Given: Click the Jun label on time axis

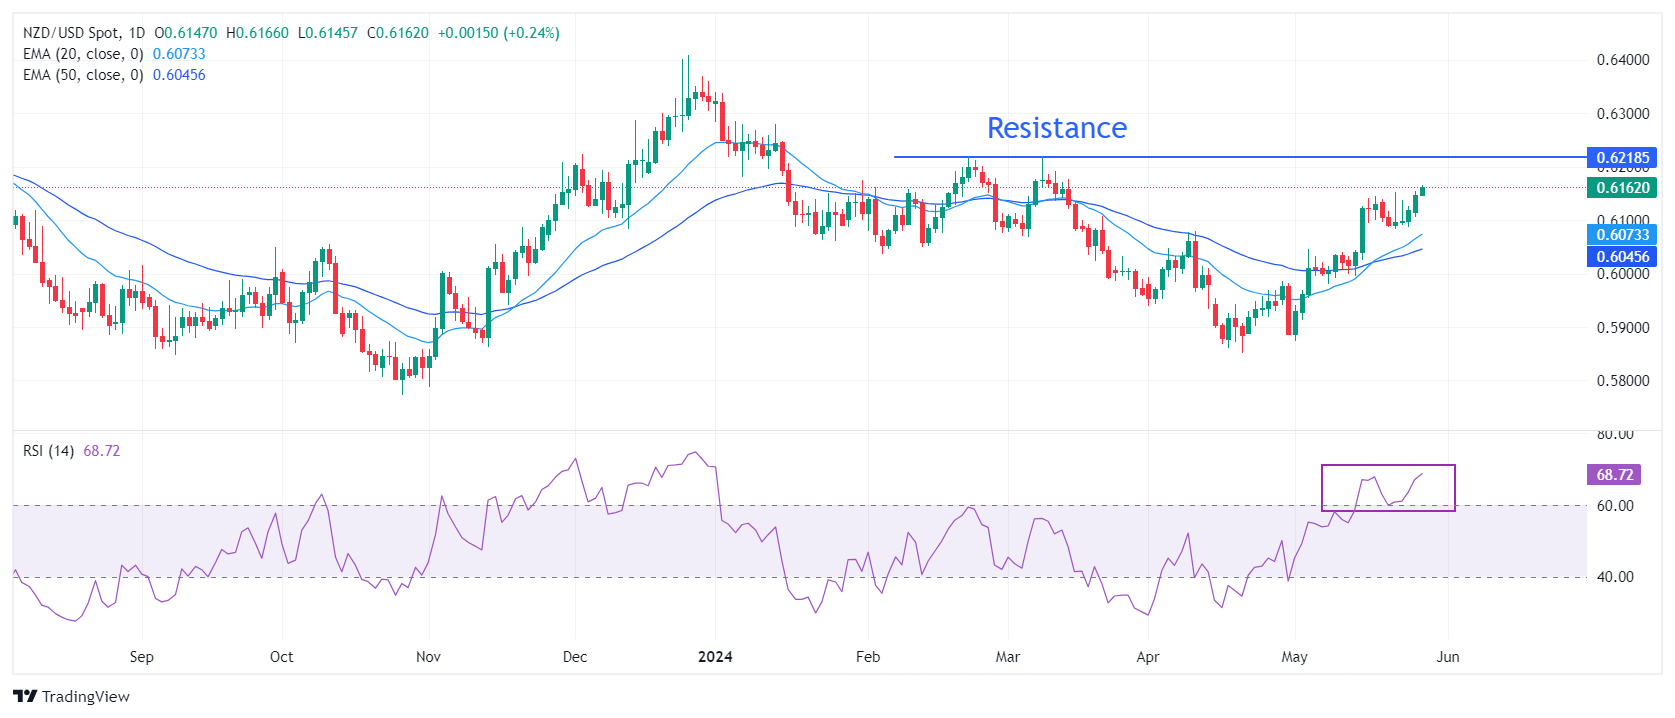Looking at the screenshot, I should (1448, 657).
